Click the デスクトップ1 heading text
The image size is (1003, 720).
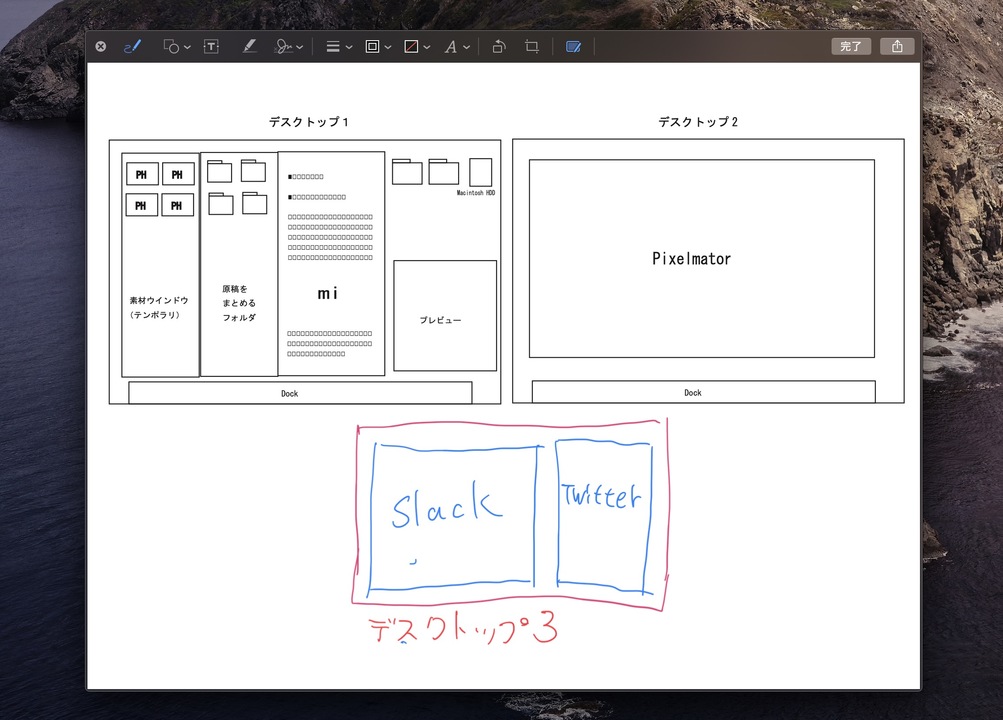click(x=308, y=122)
